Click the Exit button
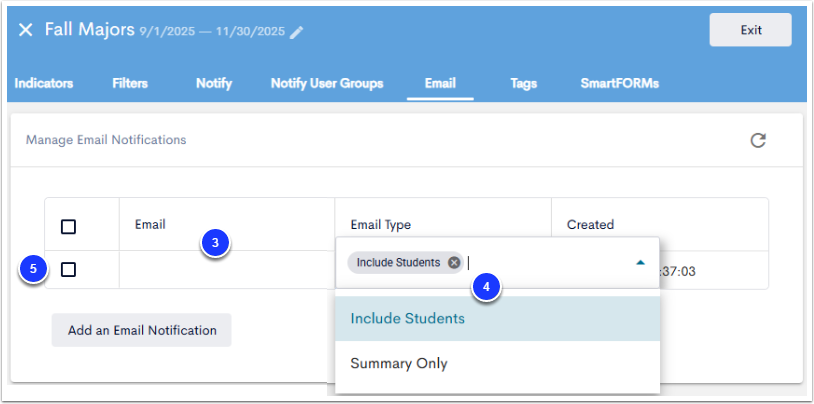 click(751, 30)
